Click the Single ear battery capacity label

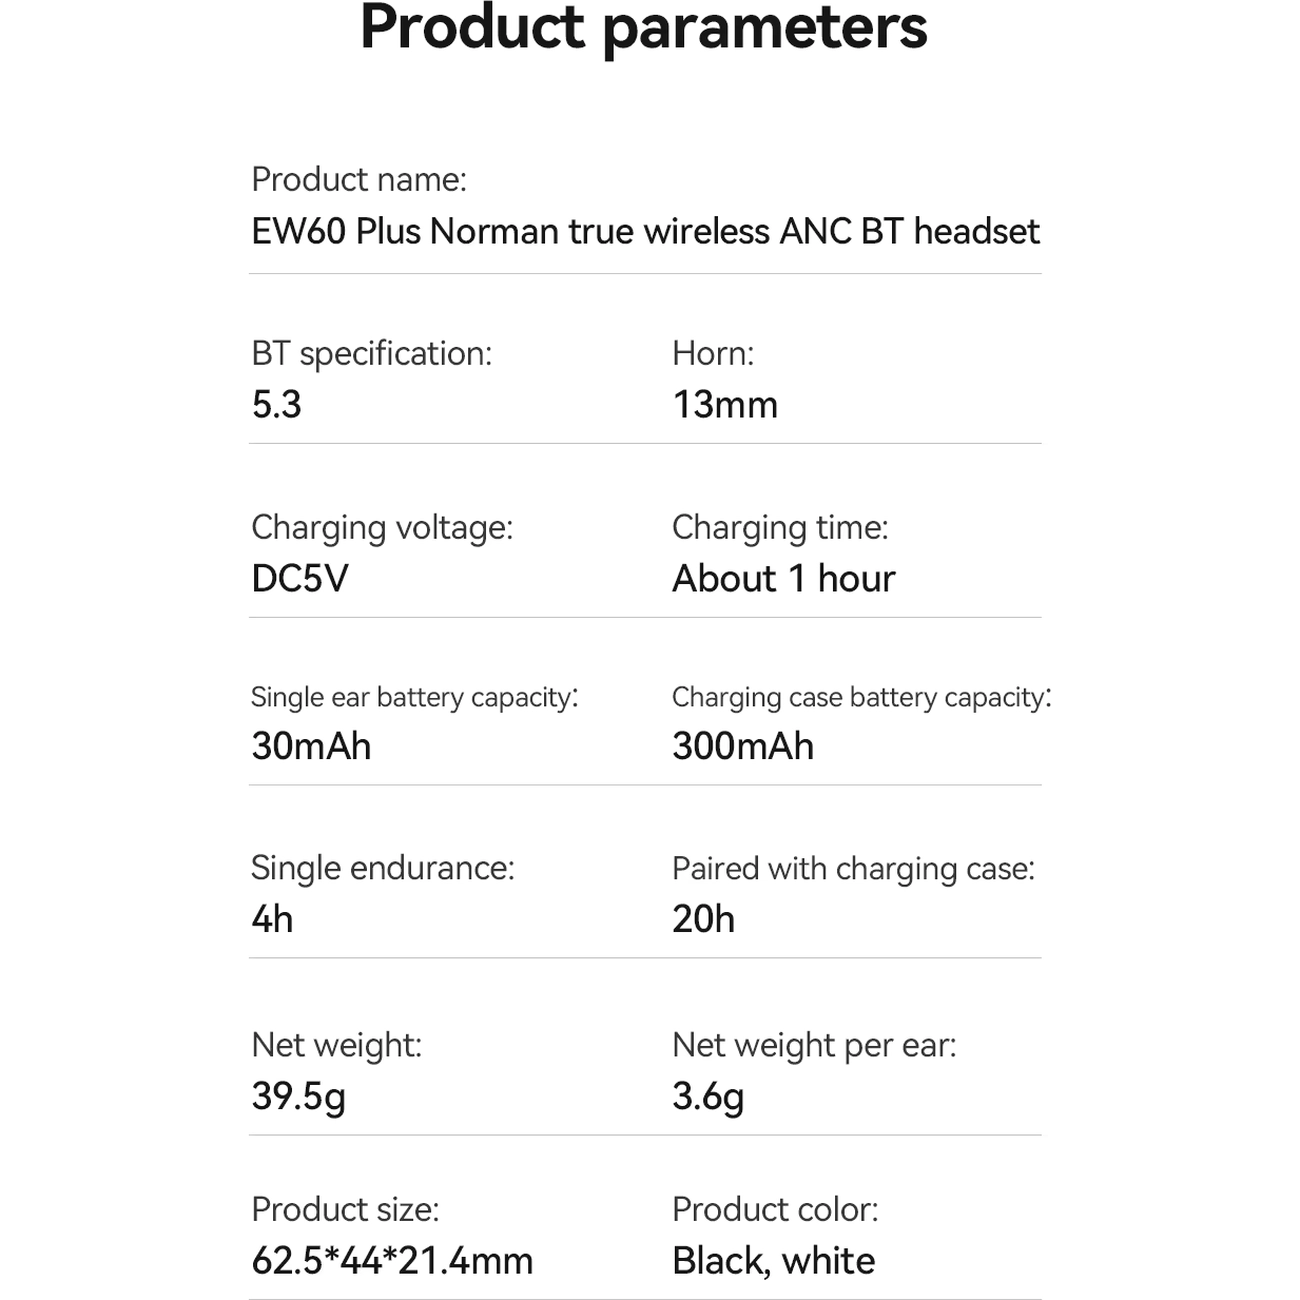414,697
